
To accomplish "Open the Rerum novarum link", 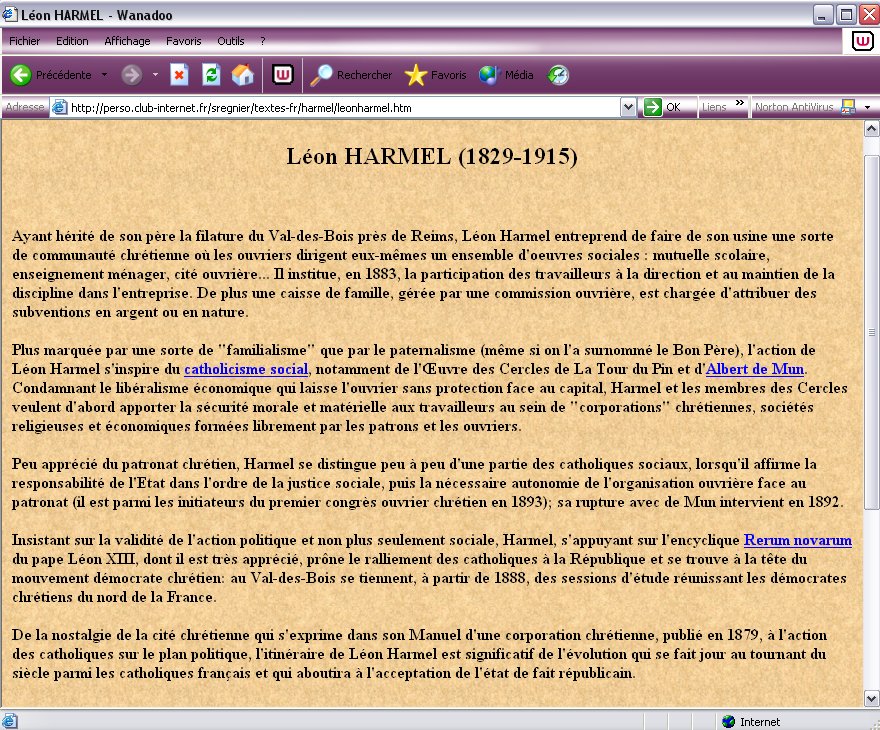I will coord(798,540).
